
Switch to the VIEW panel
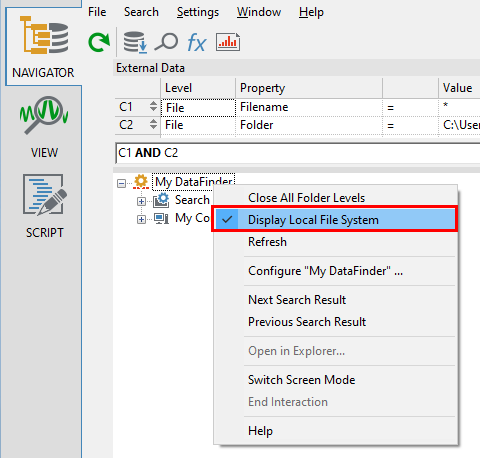click(x=44, y=127)
